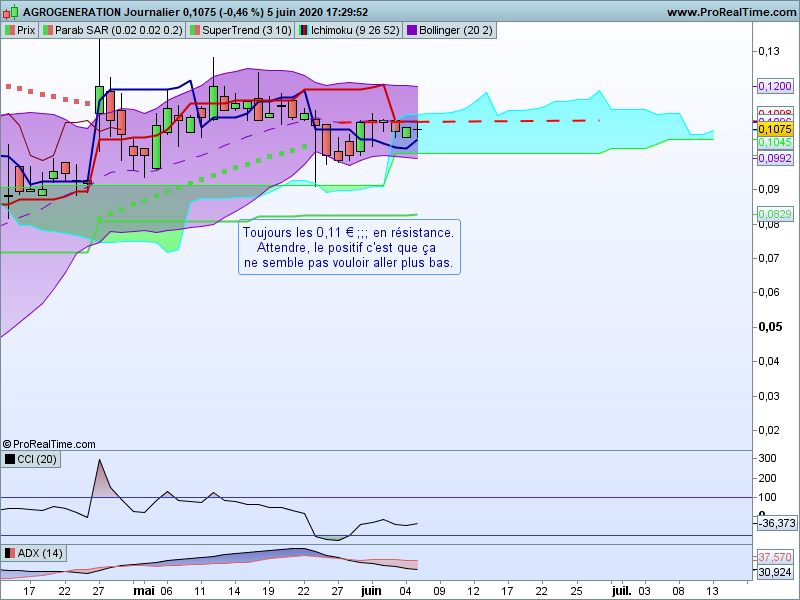This screenshot has width=800, height=600.
Task: Click the 0,07 price axis tick
Action: (769, 258)
